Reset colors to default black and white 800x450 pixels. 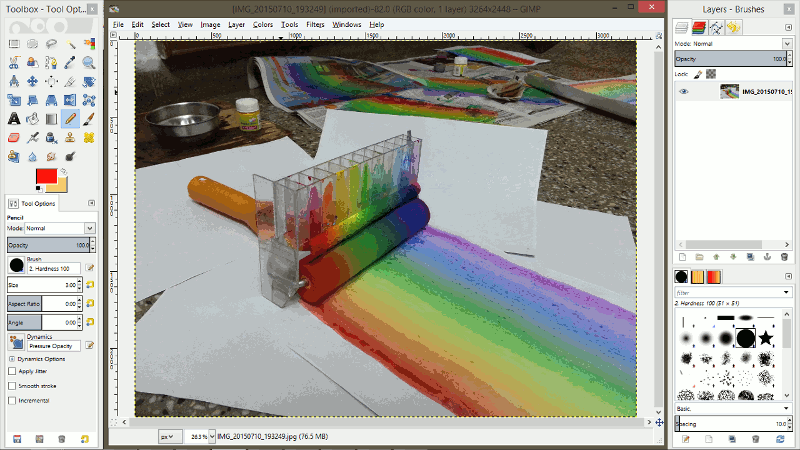[39, 189]
